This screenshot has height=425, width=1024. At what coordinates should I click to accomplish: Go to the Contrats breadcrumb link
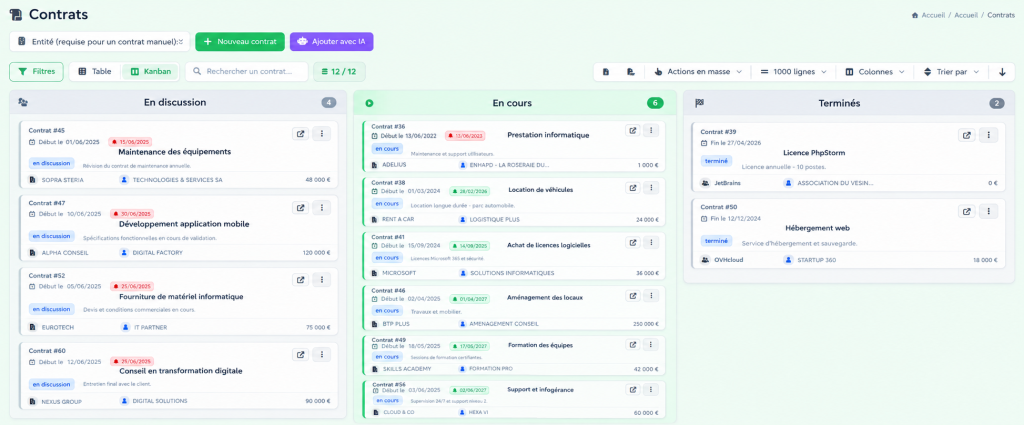1001,15
